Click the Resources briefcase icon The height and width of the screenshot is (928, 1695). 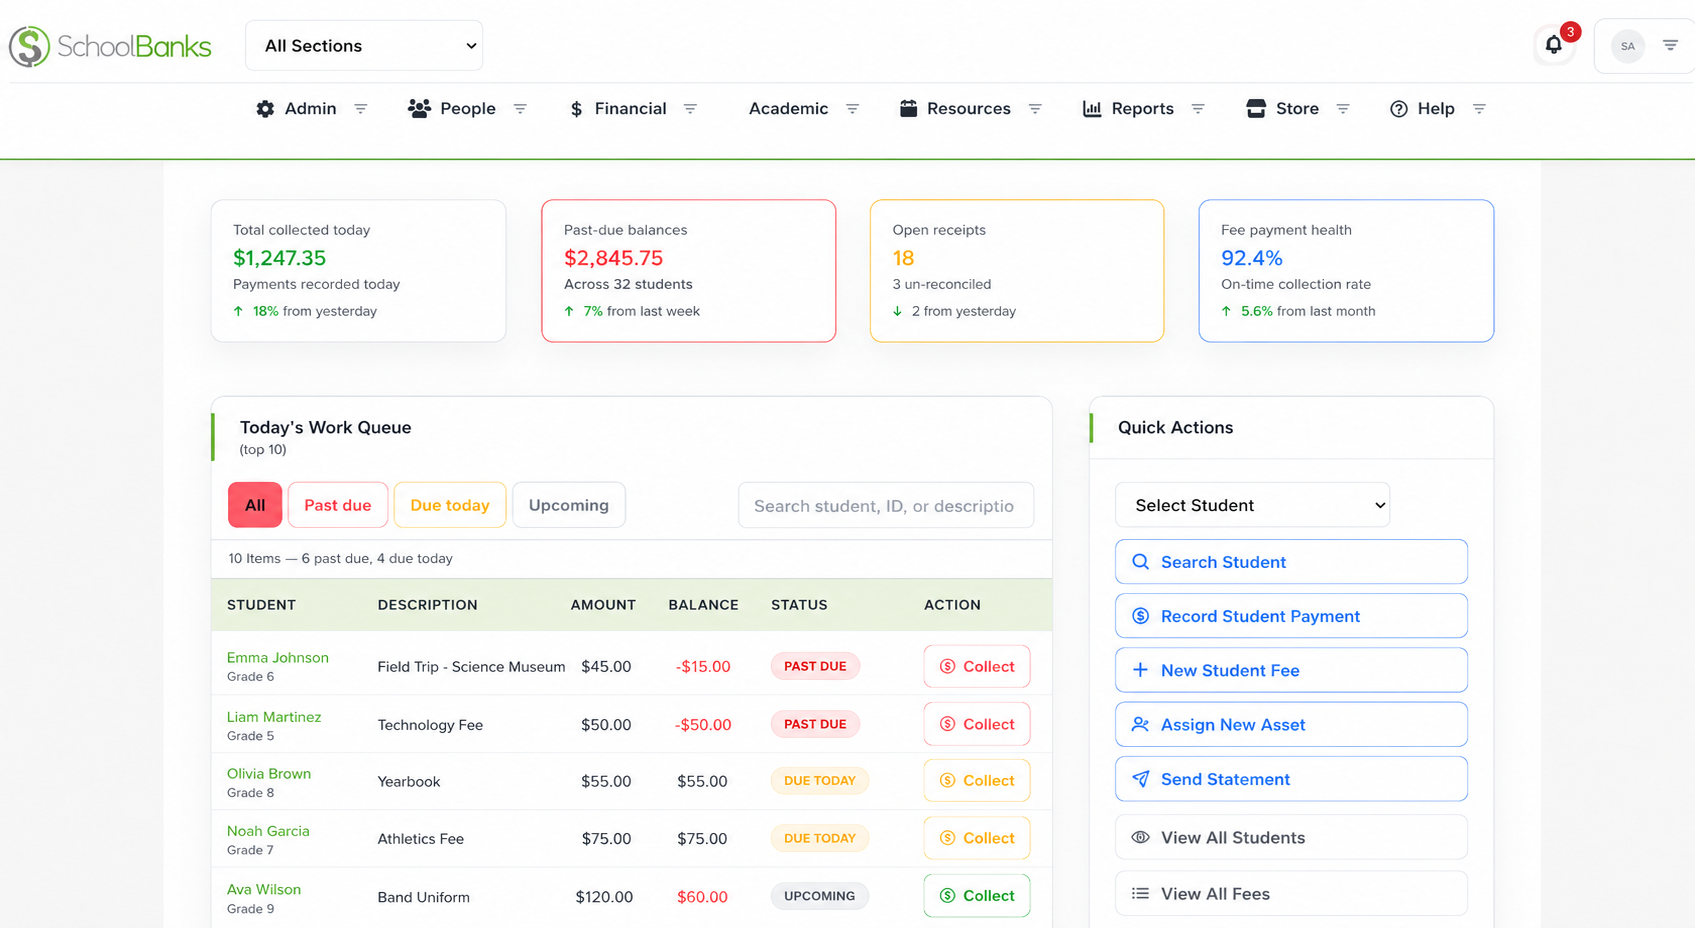click(908, 108)
